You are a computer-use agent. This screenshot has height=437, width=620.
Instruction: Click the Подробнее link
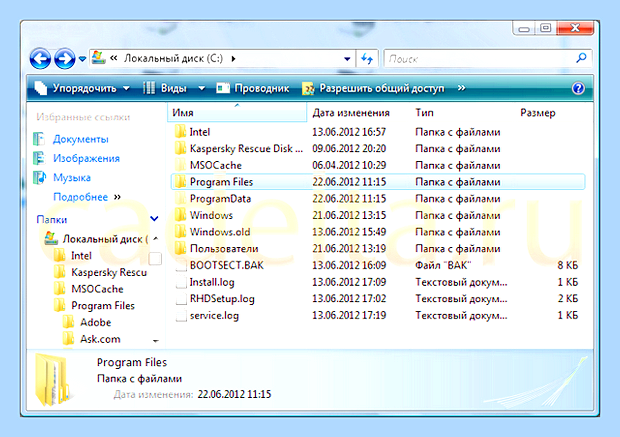pyautogui.click(x=80, y=197)
